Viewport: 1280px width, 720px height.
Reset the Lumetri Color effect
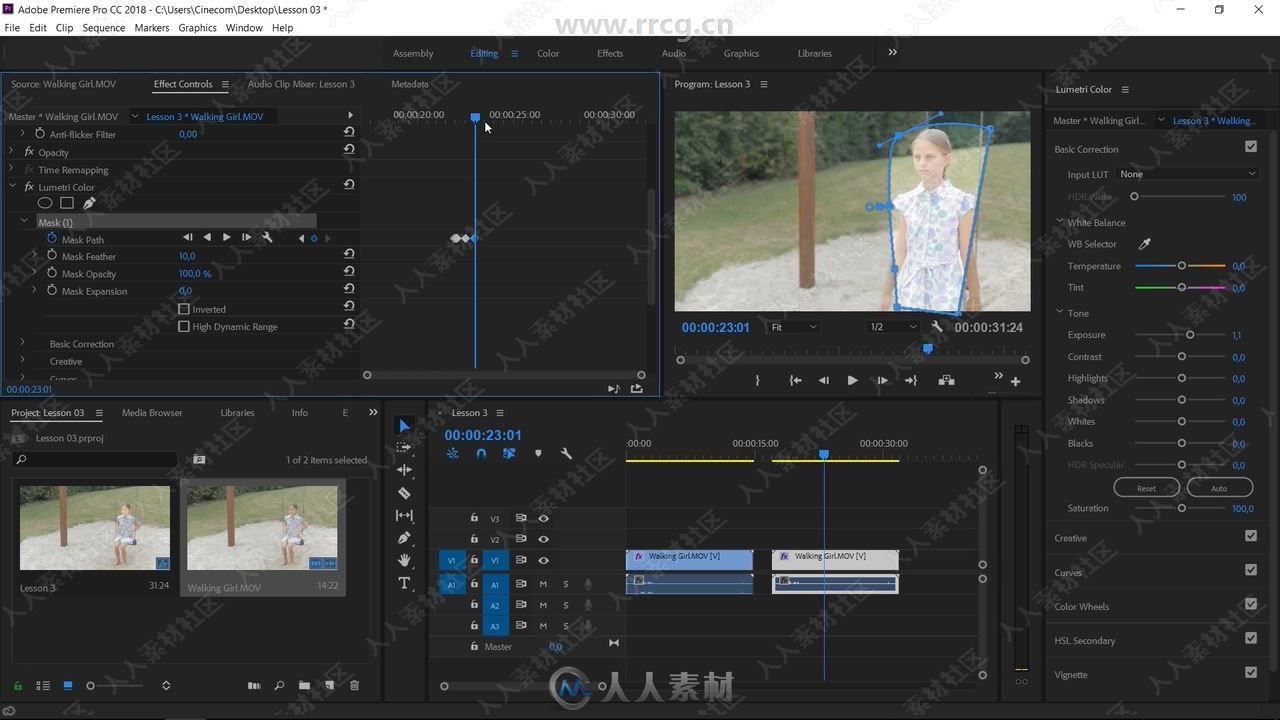click(x=349, y=185)
